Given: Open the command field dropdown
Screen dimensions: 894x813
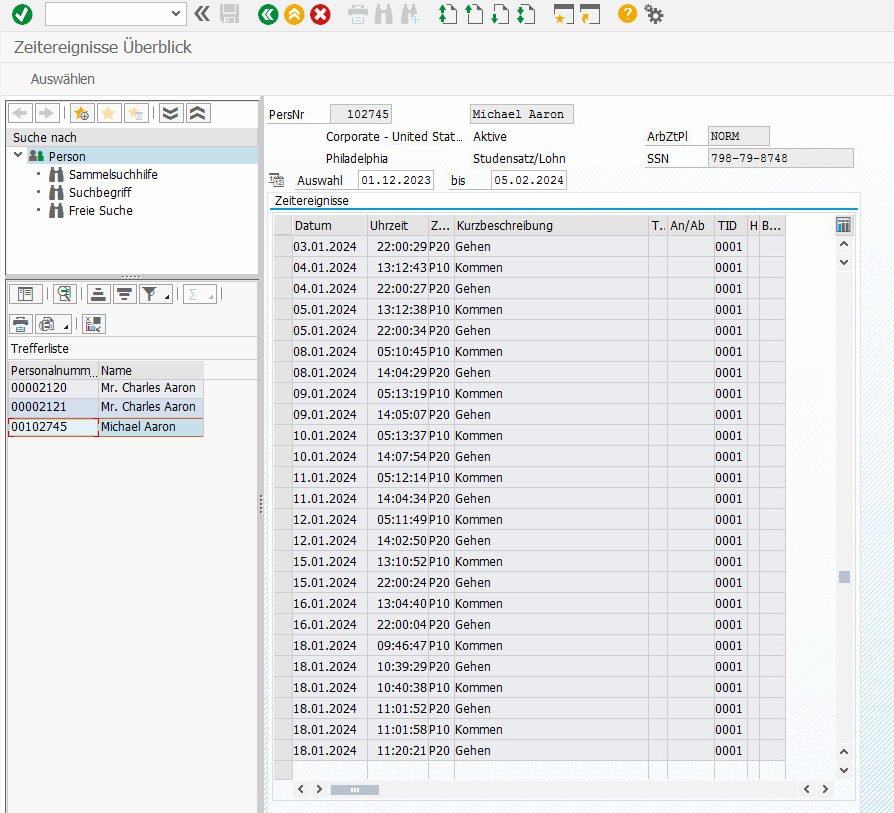Looking at the screenshot, I should pyautogui.click(x=177, y=14).
